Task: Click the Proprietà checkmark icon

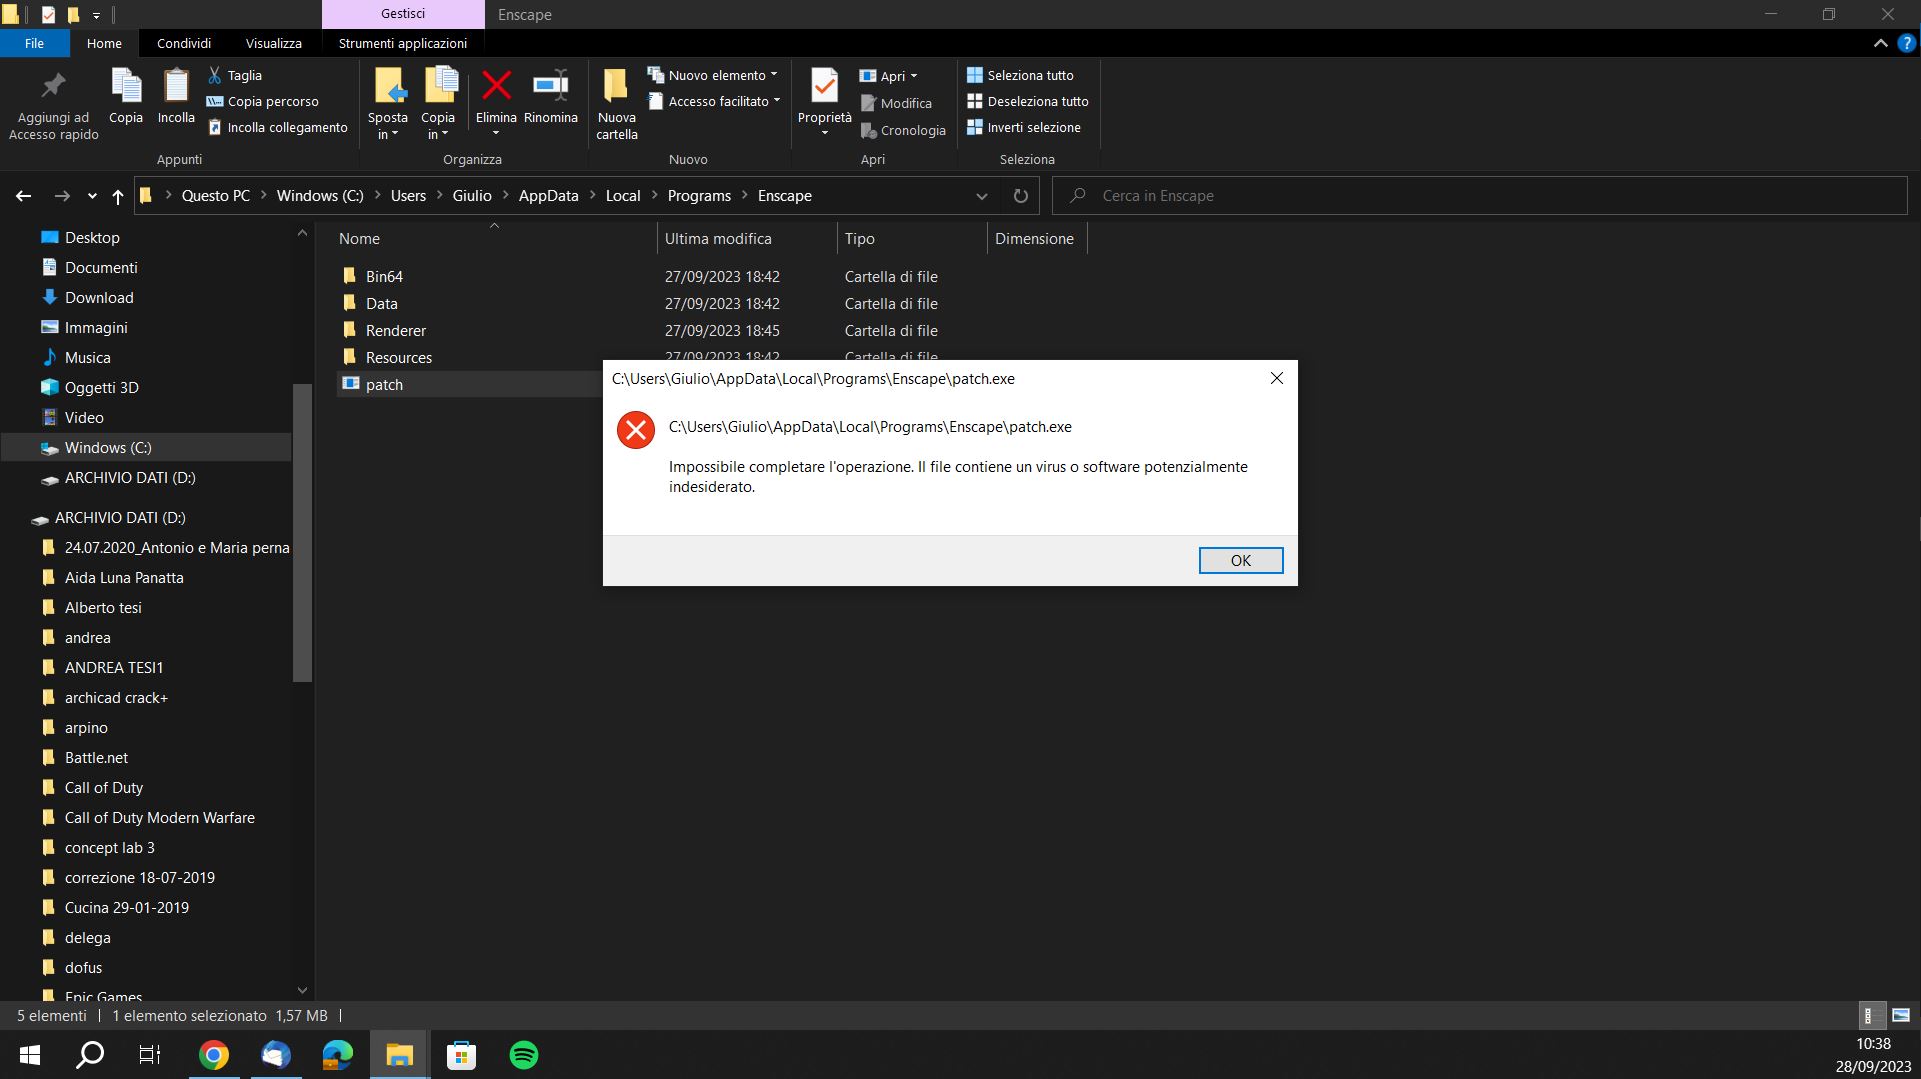Action: coord(824,86)
